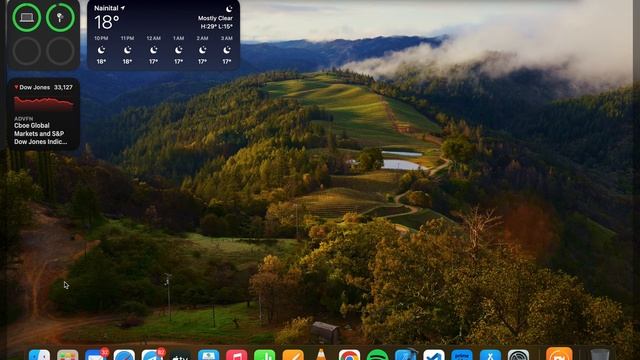Open Launchpad from the Dock
Image resolution: width=640 pixels, height=360 pixels.
pos(68,355)
